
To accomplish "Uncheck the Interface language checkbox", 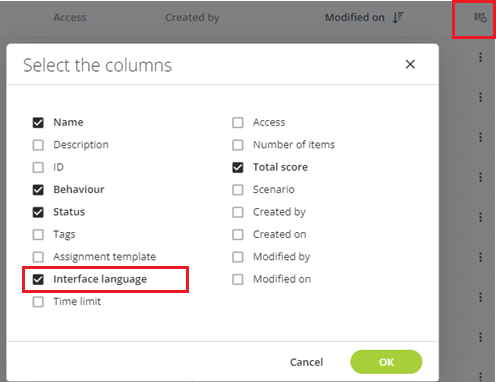I will pyautogui.click(x=38, y=279).
